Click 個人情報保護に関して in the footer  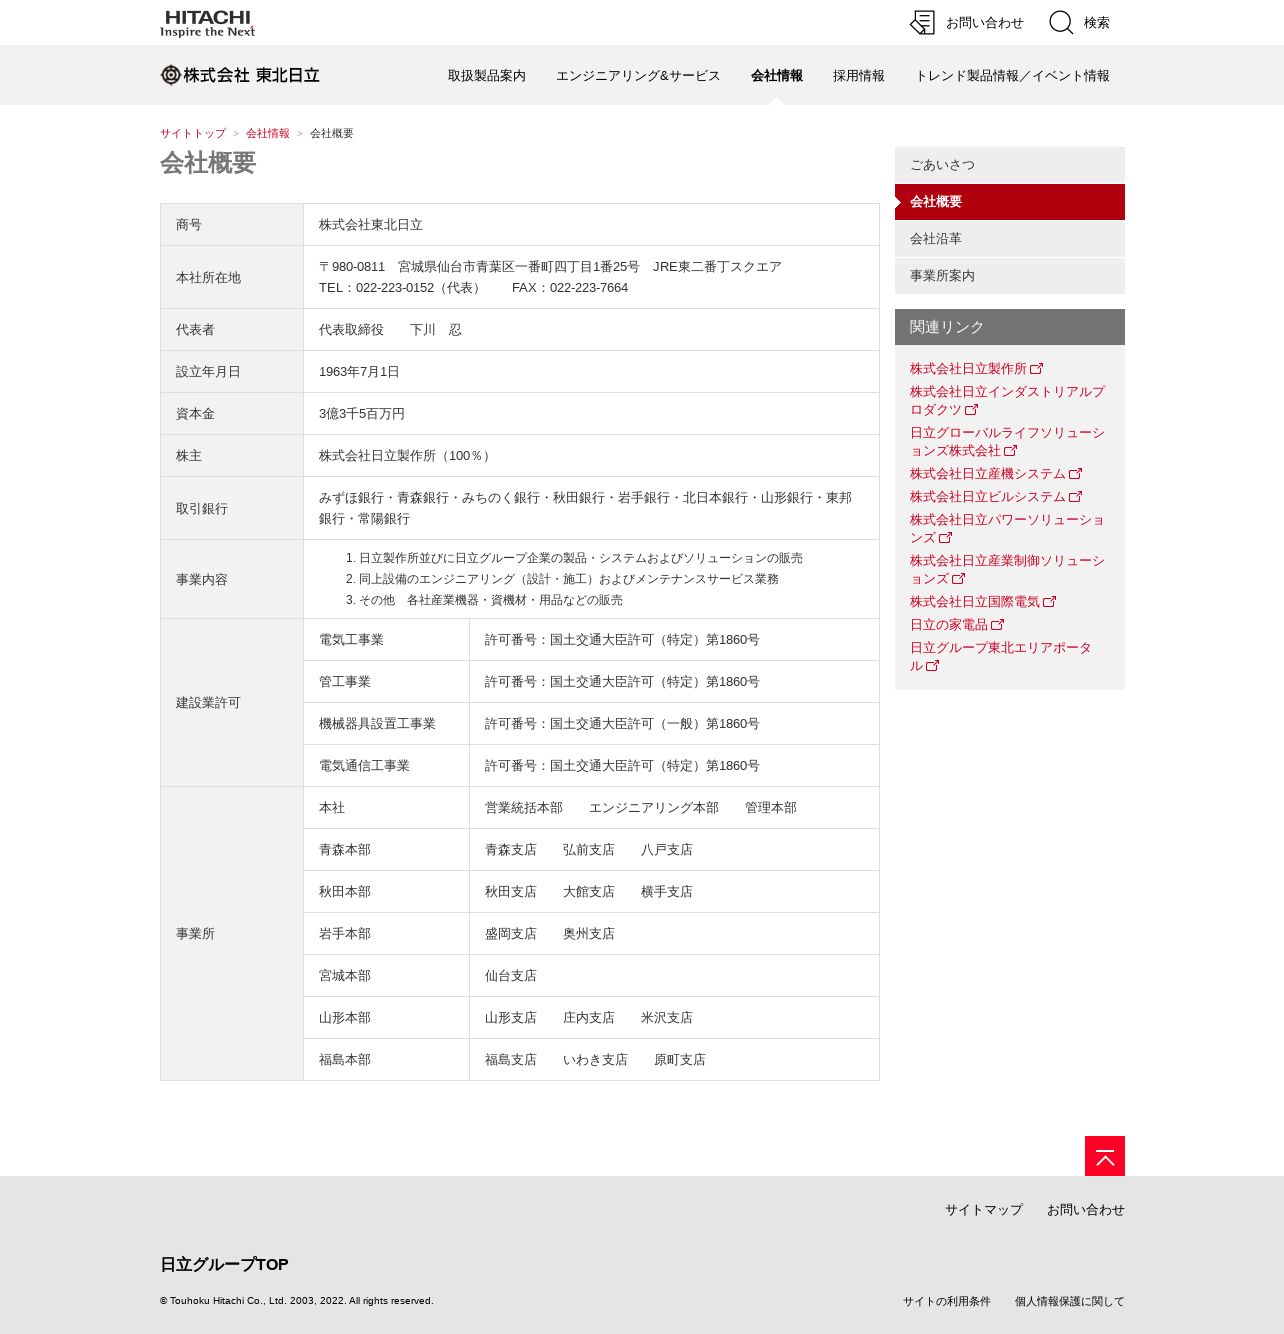(x=1070, y=1301)
